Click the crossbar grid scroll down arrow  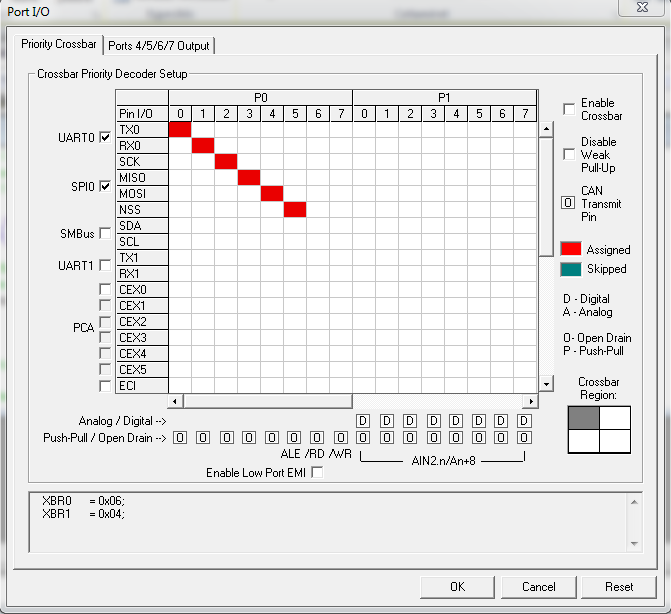[546, 384]
